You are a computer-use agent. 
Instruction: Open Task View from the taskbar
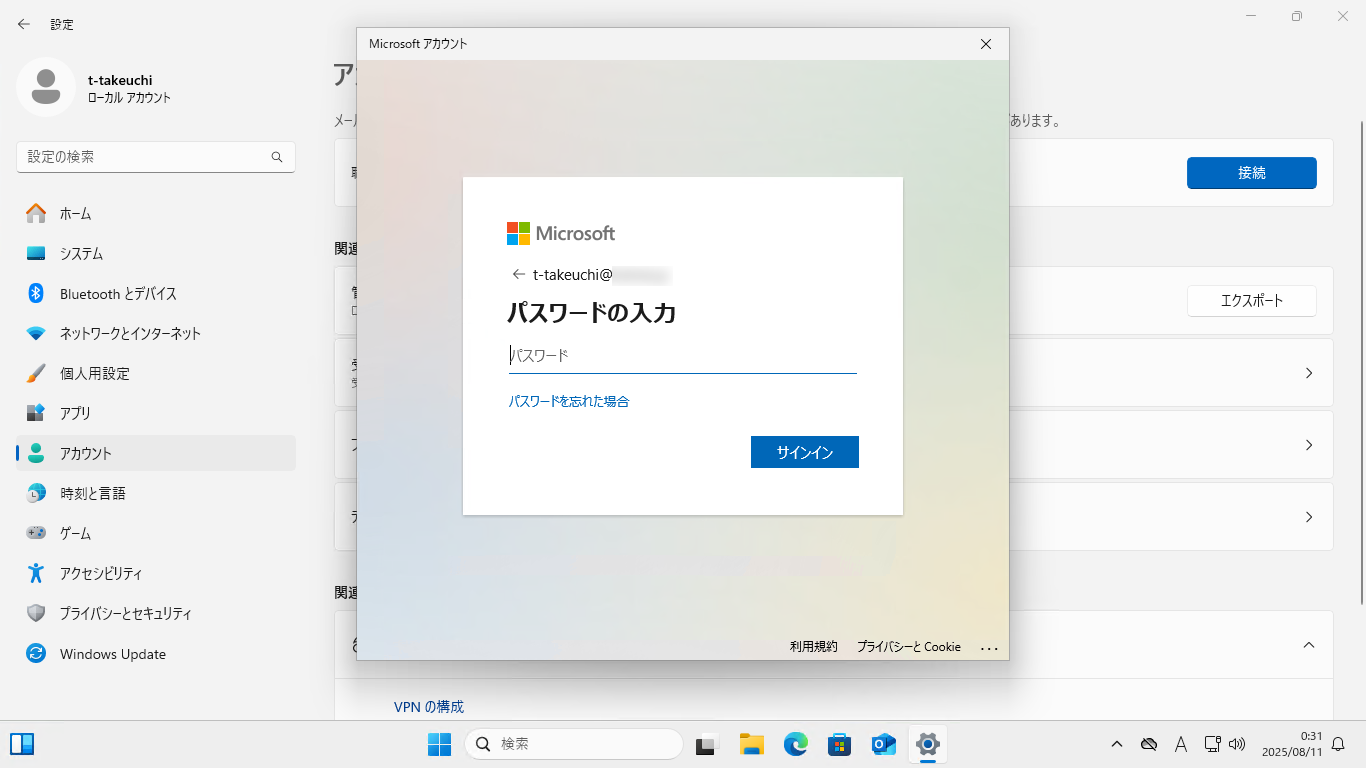pos(708,744)
